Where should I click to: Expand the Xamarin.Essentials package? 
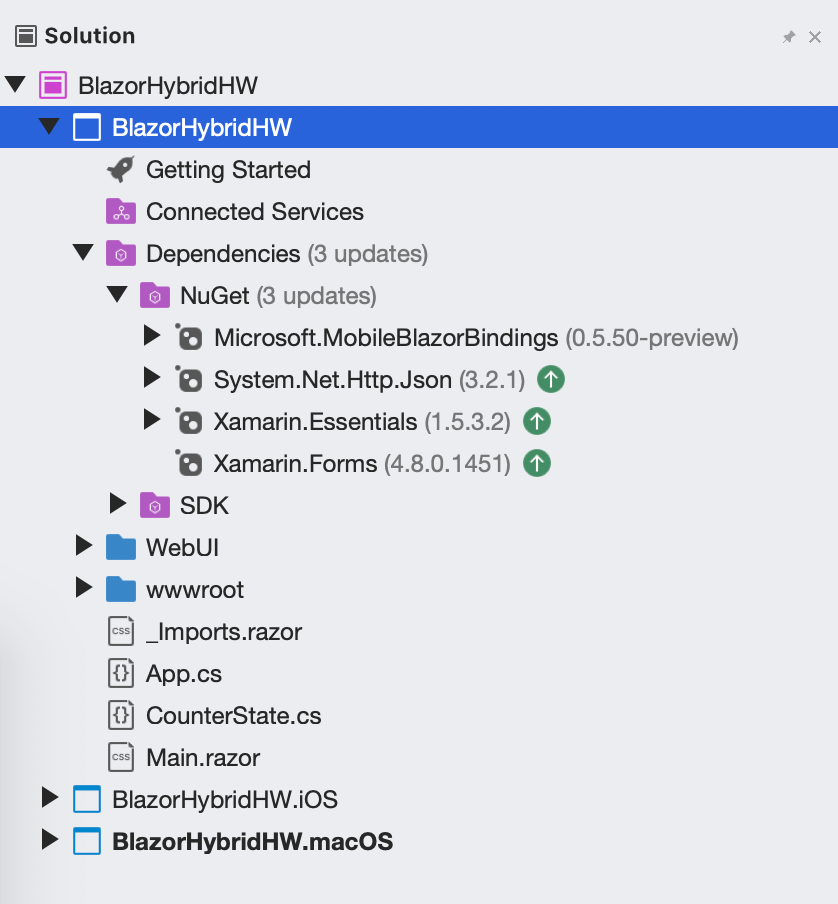click(x=152, y=420)
